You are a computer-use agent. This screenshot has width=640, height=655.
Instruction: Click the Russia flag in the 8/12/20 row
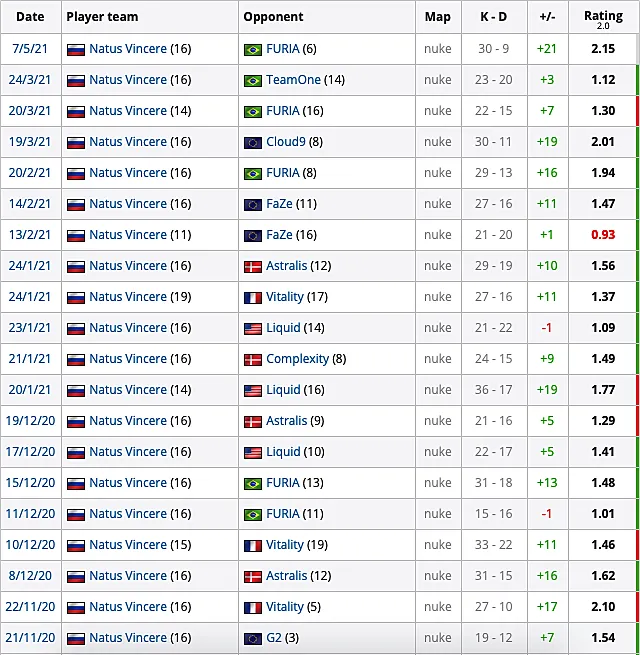(x=76, y=576)
